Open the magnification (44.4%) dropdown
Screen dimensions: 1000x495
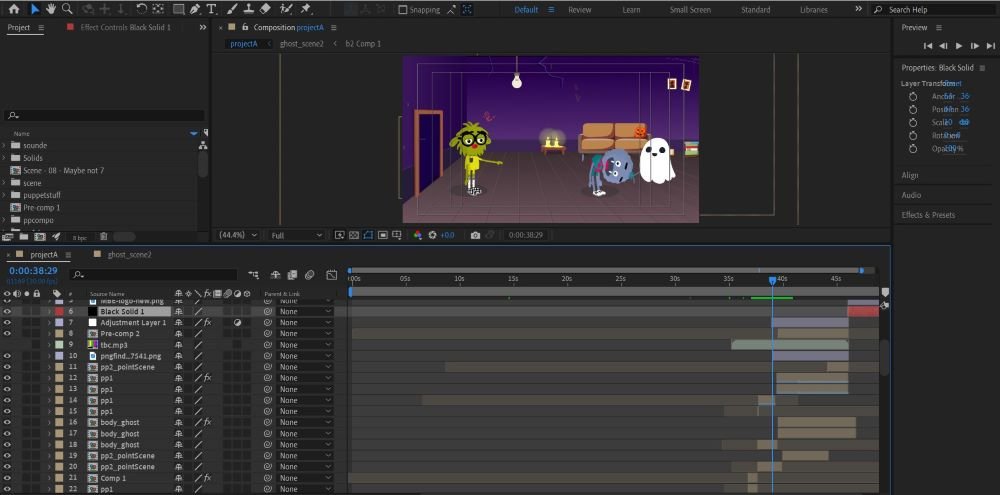[240, 235]
